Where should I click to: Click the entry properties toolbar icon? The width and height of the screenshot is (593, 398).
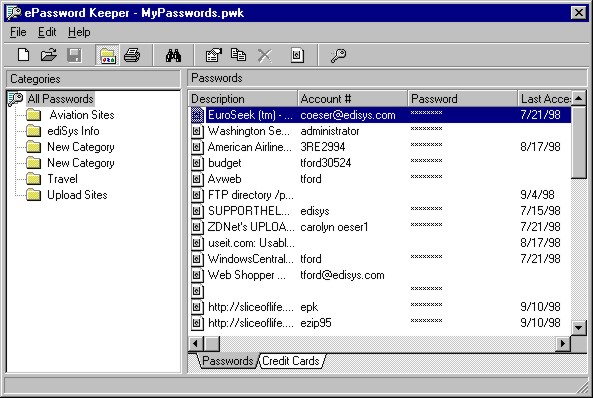point(214,55)
